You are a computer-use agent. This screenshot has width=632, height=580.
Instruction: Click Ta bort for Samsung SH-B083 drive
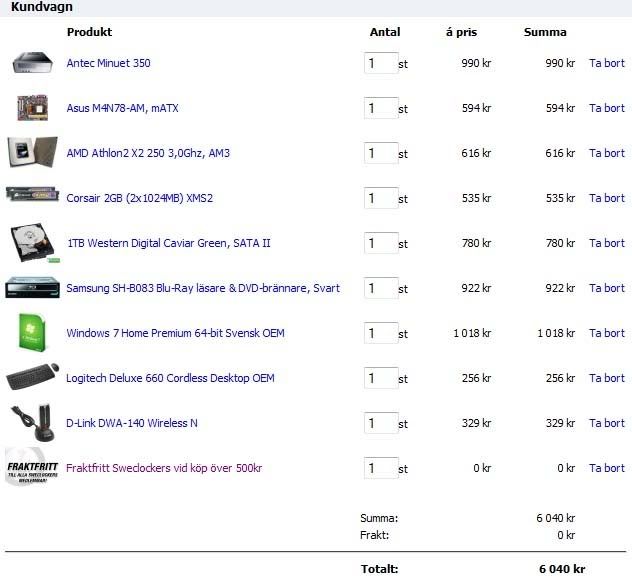(x=606, y=288)
